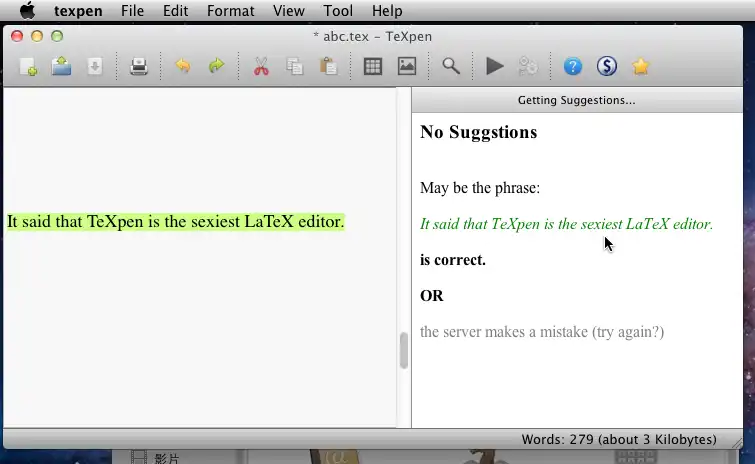Screen dimensions: 755x464
Task: Open the View menu
Action: (288, 11)
